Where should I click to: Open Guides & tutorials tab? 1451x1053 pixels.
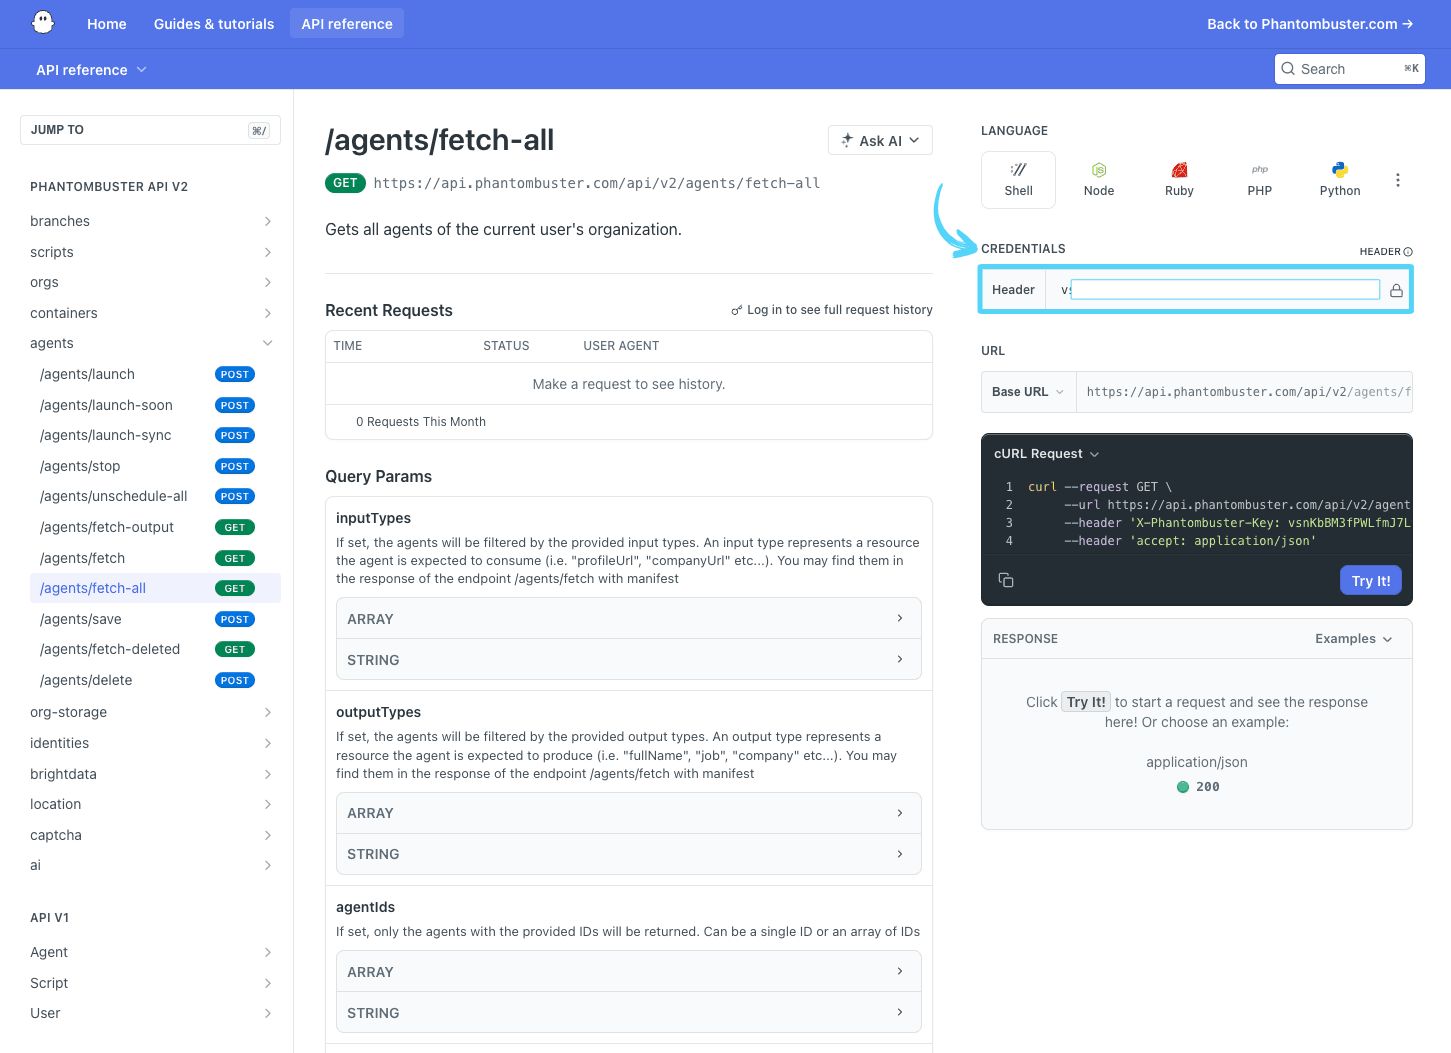tap(214, 24)
